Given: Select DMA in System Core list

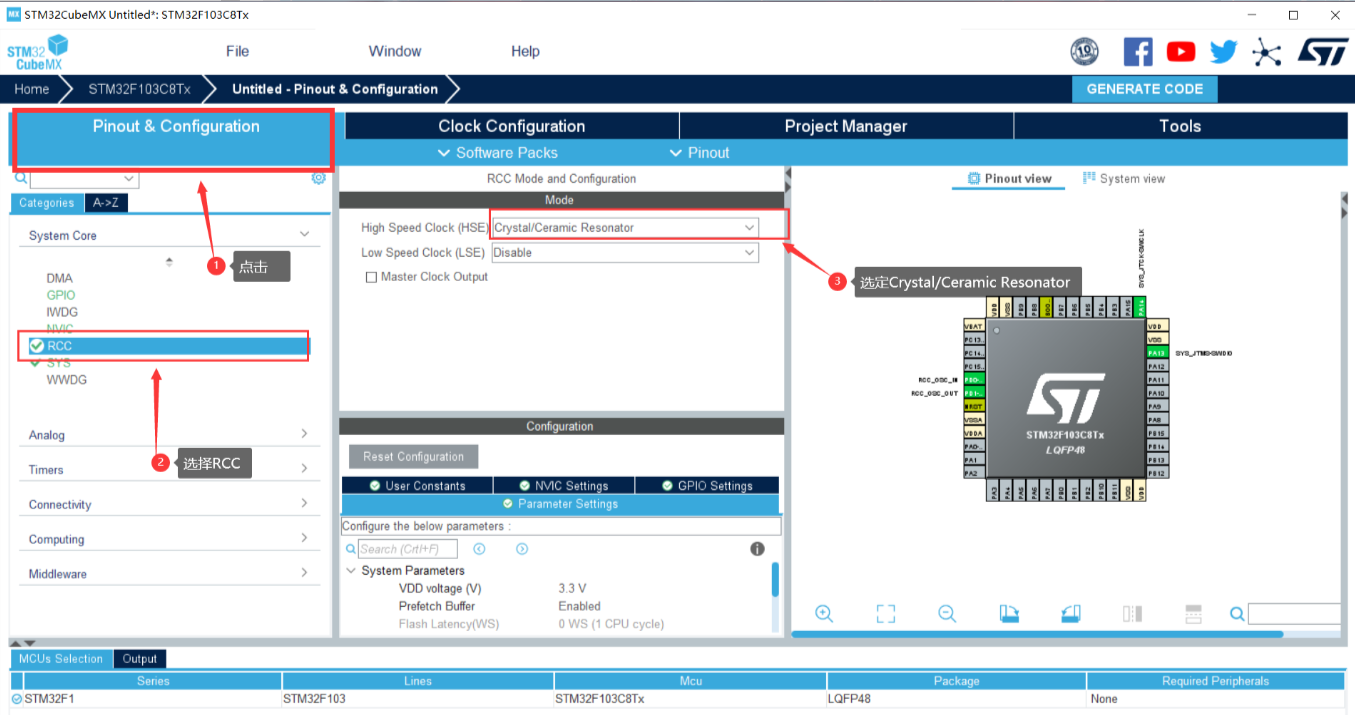Looking at the screenshot, I should (59, 278).
